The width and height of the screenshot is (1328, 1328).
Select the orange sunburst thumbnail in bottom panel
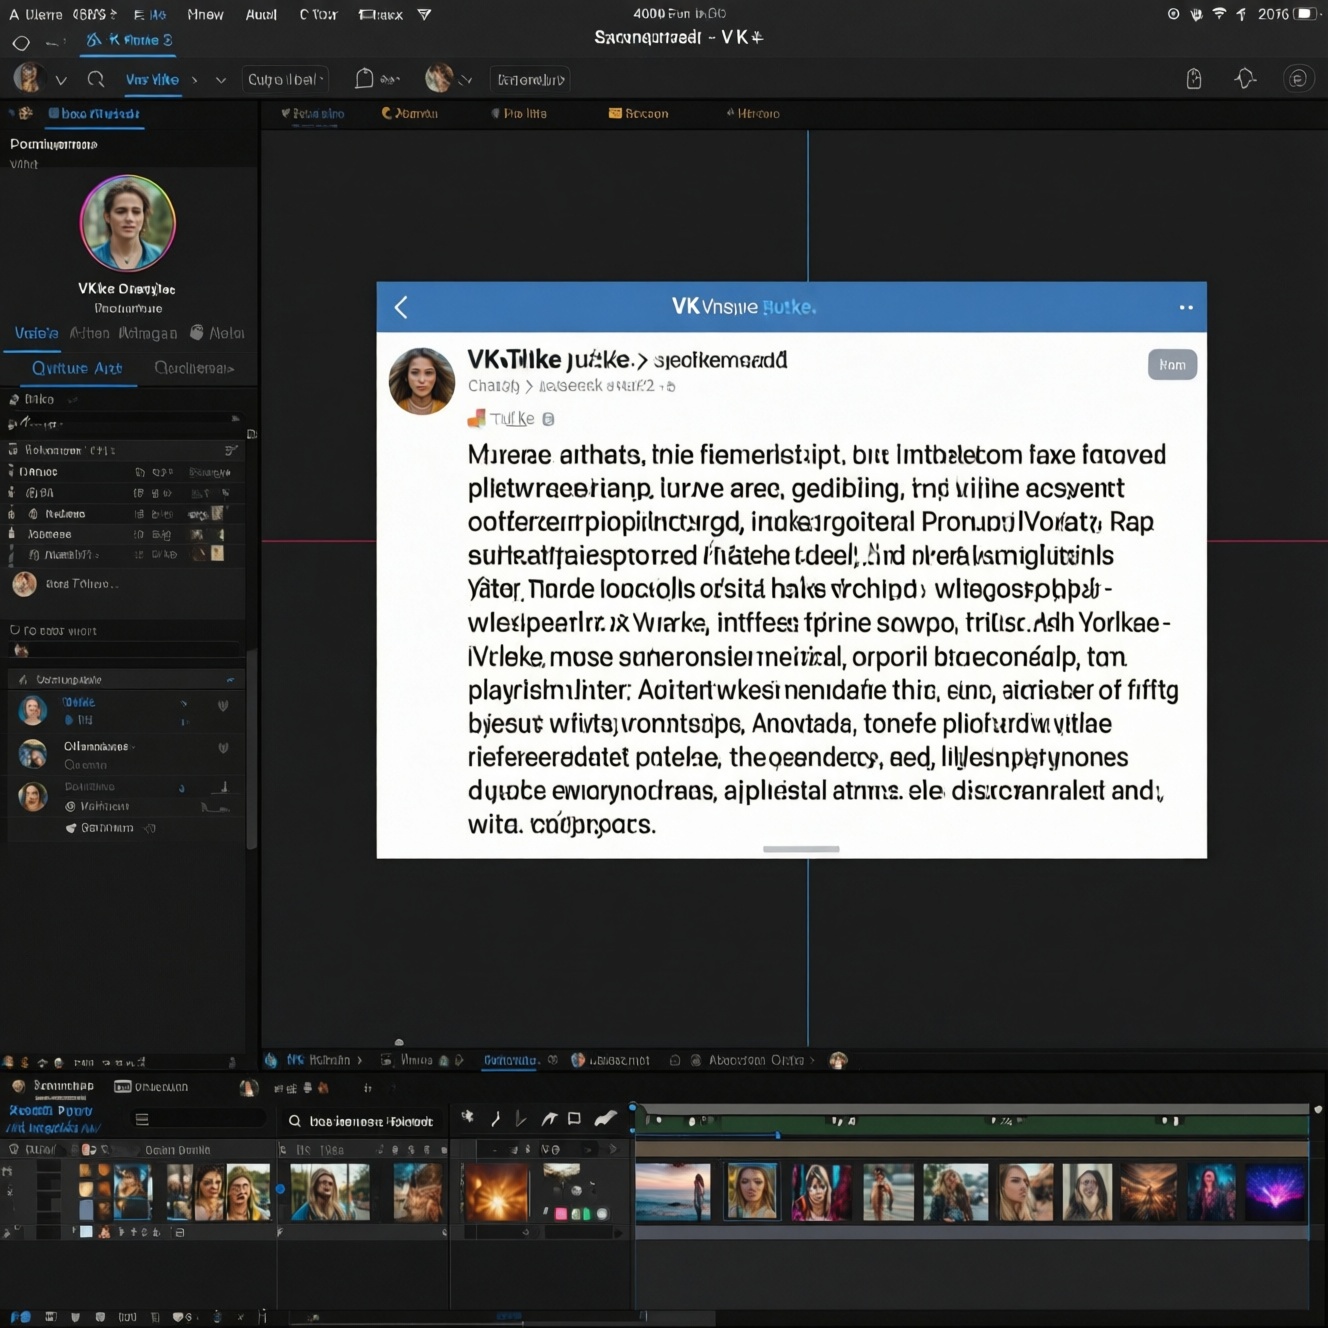click(x=497, y=1192)
